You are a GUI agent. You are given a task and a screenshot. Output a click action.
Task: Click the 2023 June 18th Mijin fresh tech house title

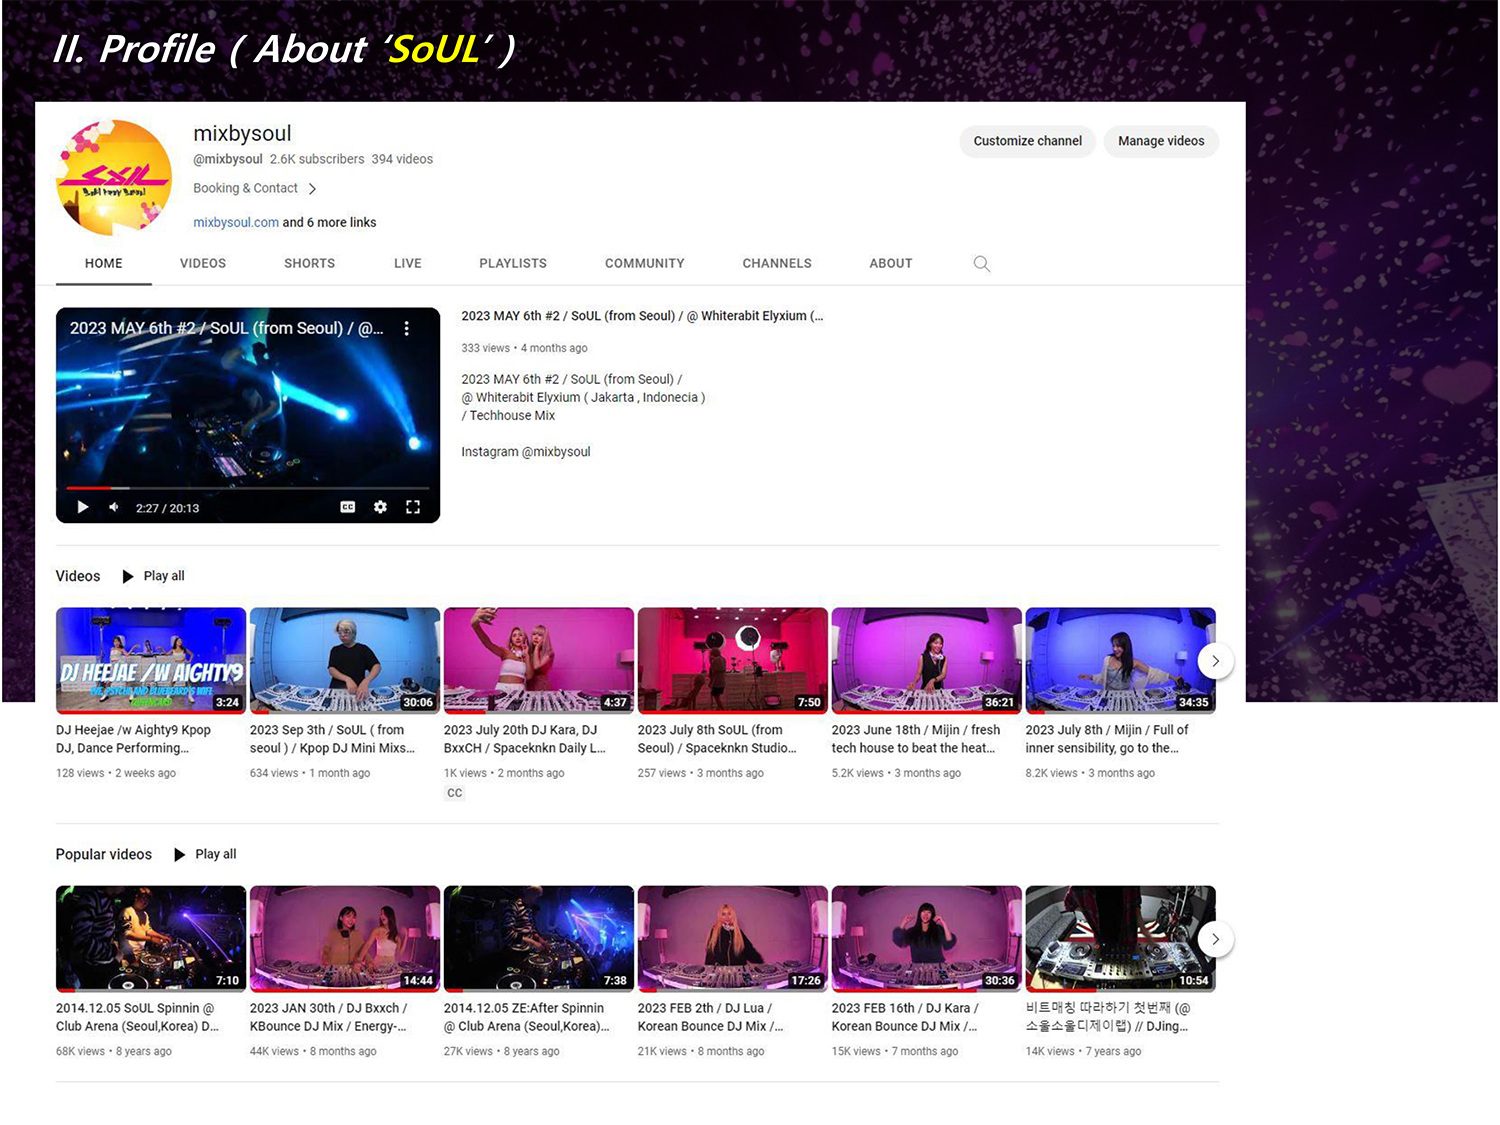916,739
